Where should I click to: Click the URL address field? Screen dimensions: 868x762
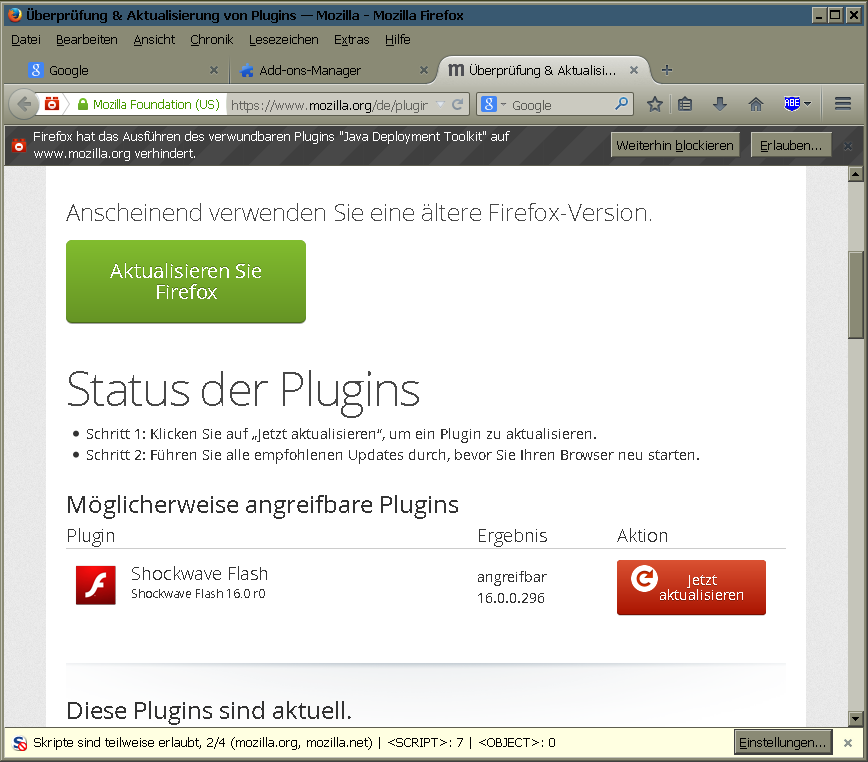[330, 105]
